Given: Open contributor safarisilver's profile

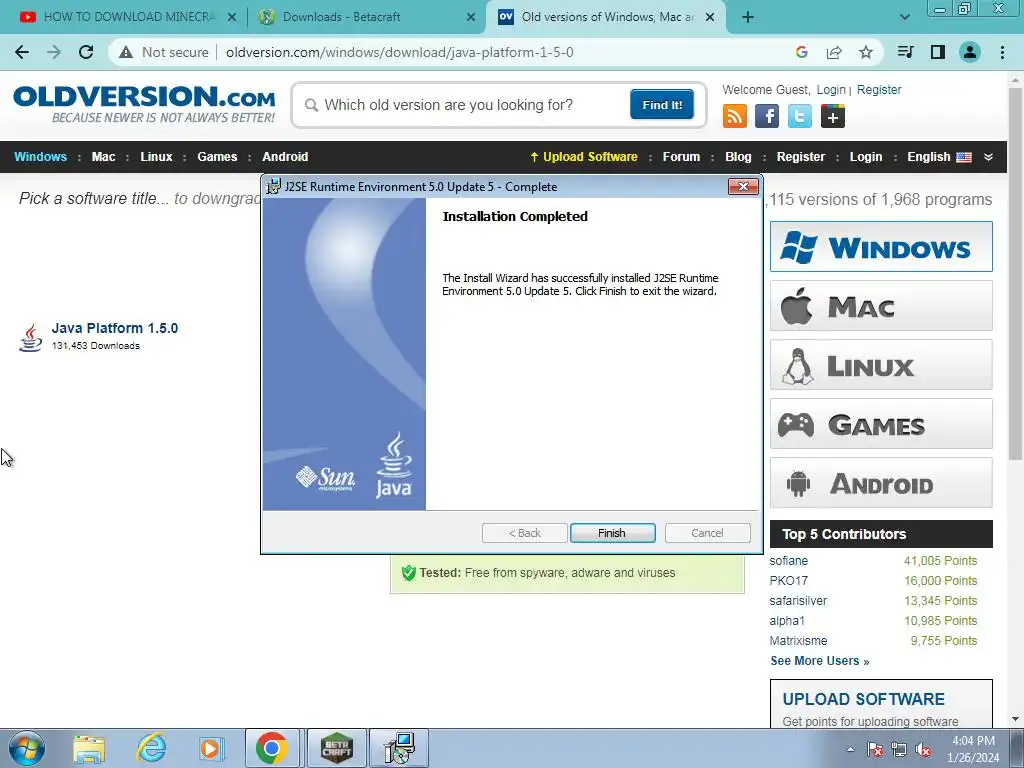Looking at the screenshot, I should tap(798, 601).
